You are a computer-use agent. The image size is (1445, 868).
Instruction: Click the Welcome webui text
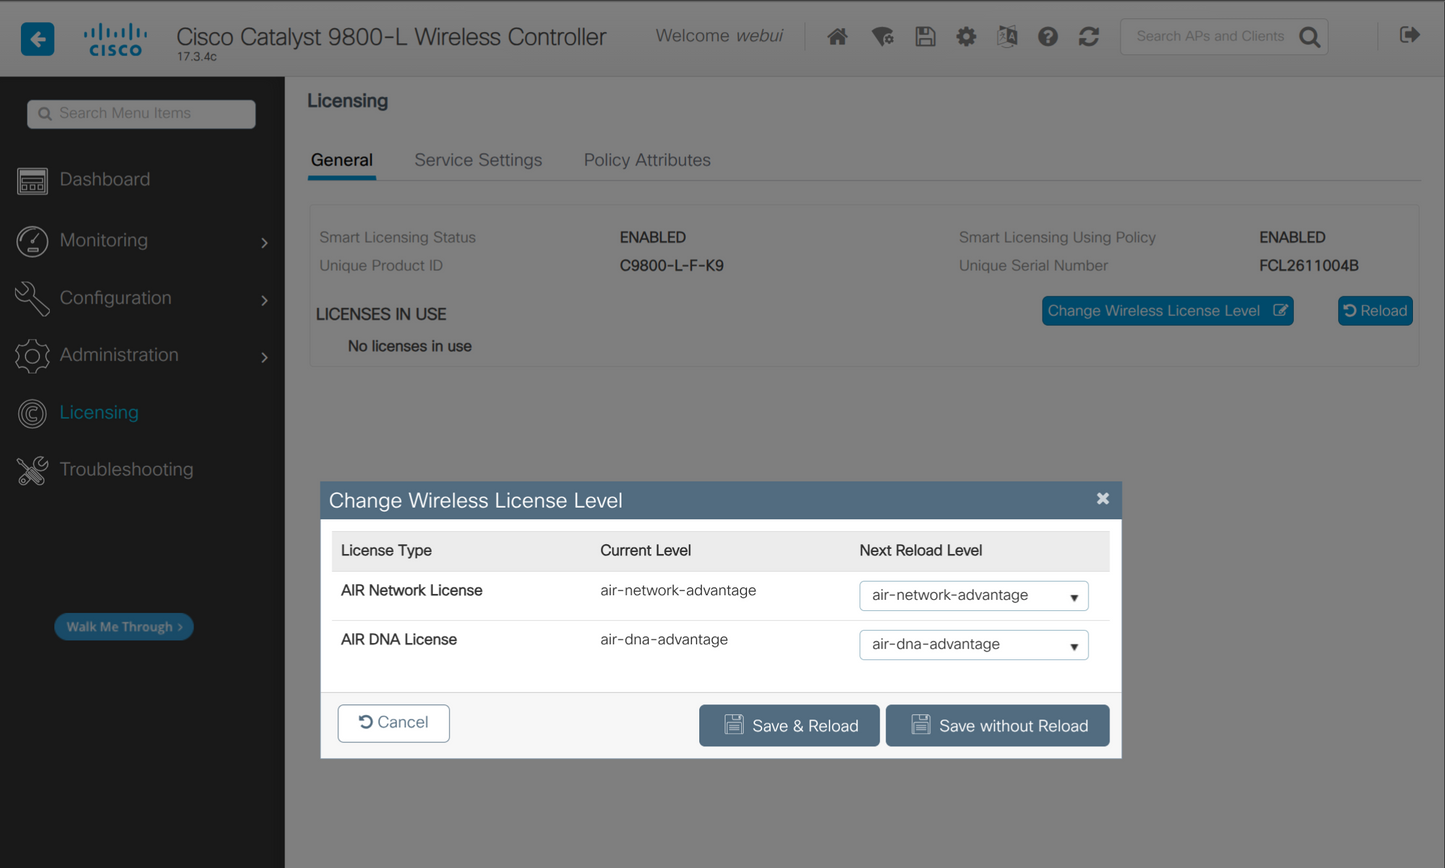pos(719,36)
